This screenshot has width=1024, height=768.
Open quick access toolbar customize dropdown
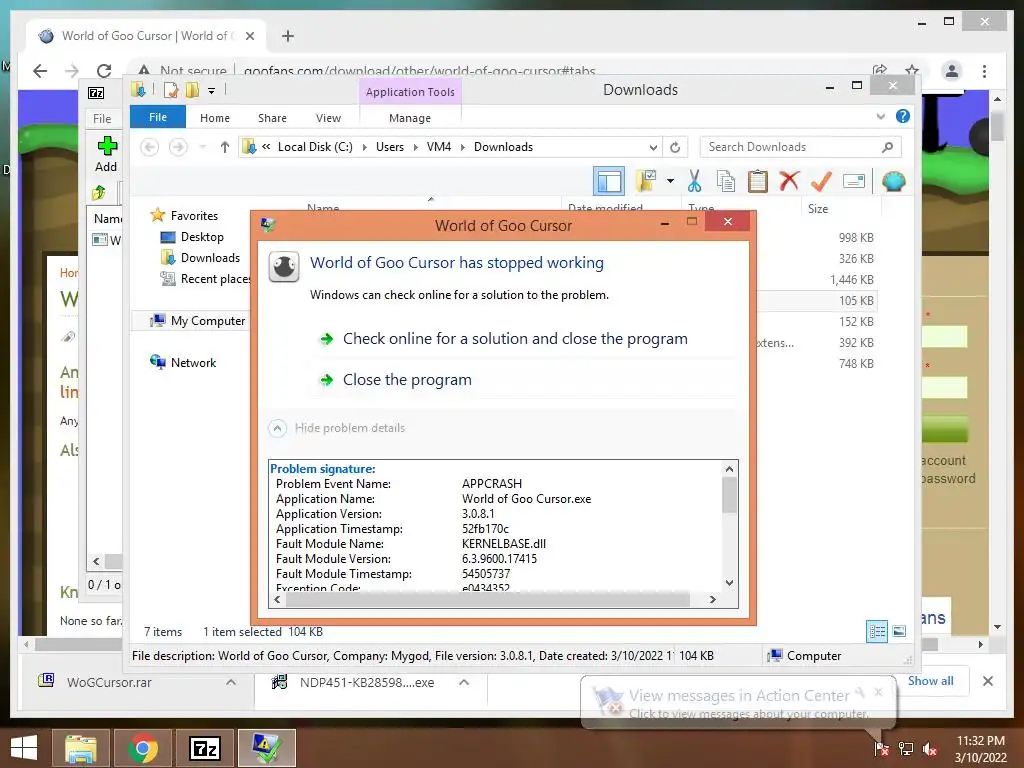click(212, 91)
